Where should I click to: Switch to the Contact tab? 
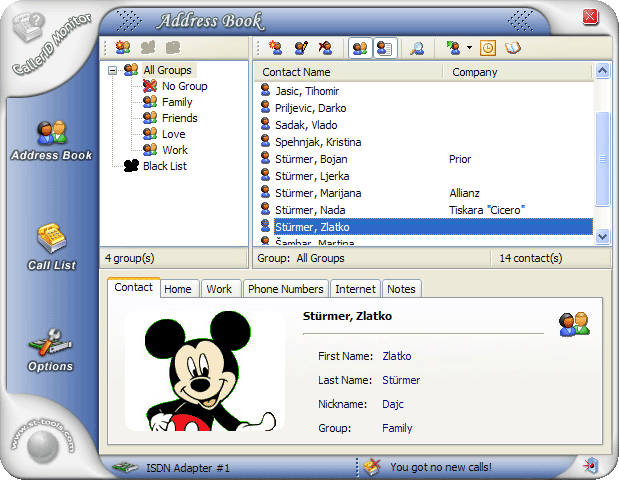[x=133, y=287]
